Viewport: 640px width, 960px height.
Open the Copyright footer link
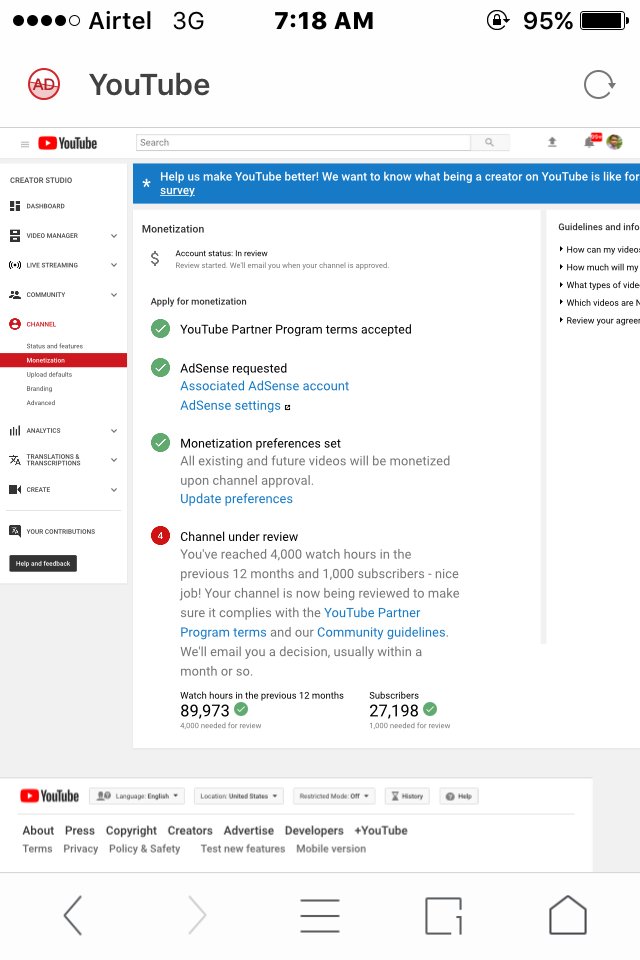click(132, 830)
